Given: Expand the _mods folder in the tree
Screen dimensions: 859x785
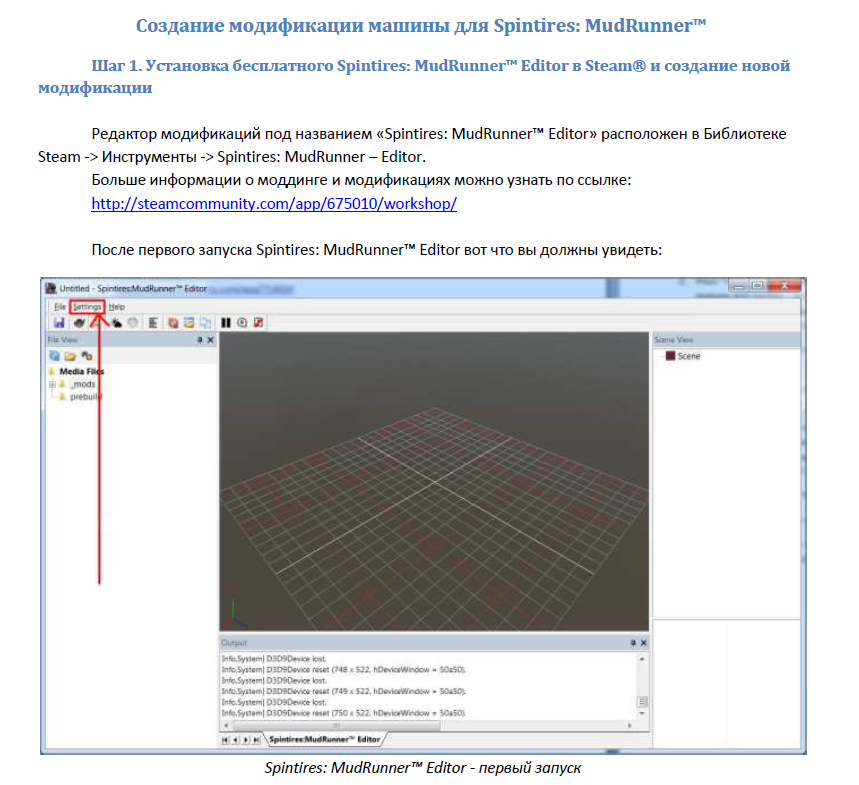Looking at the screenshot, I should tap(53, 384).
